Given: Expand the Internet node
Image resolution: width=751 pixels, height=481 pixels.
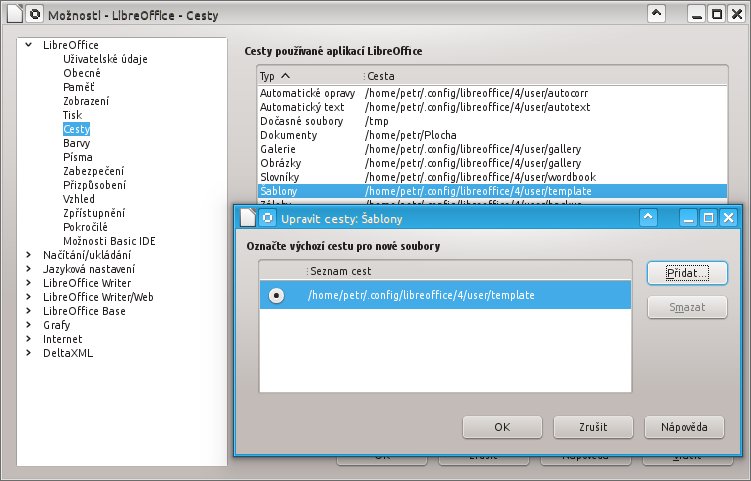Looking at the screenshot, I should (29, 339).
